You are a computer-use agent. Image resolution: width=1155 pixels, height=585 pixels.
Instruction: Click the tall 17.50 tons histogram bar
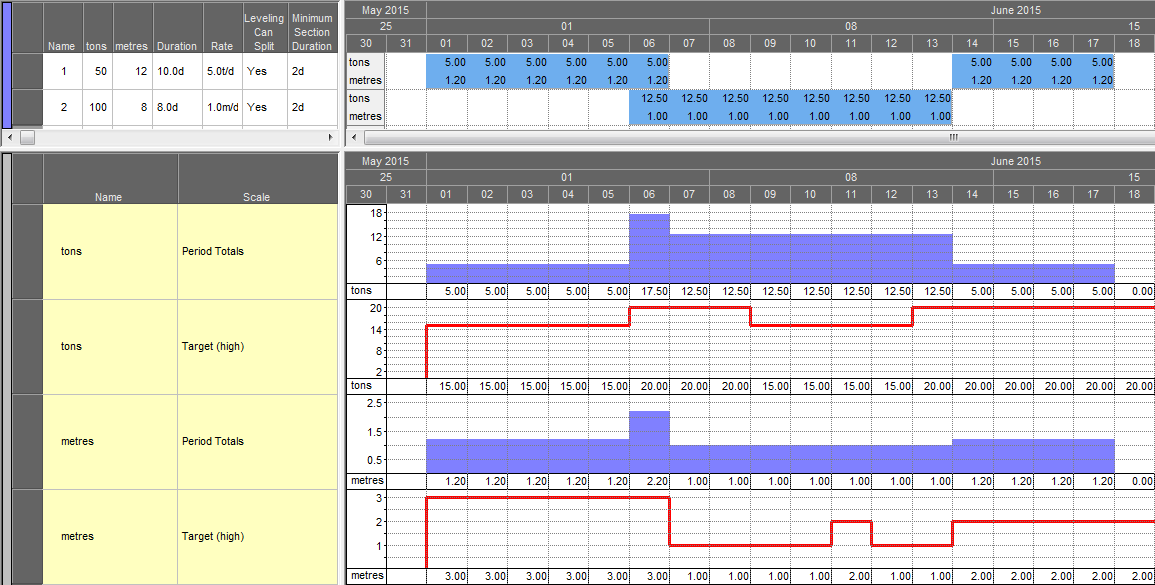click(x=649, y=245)
